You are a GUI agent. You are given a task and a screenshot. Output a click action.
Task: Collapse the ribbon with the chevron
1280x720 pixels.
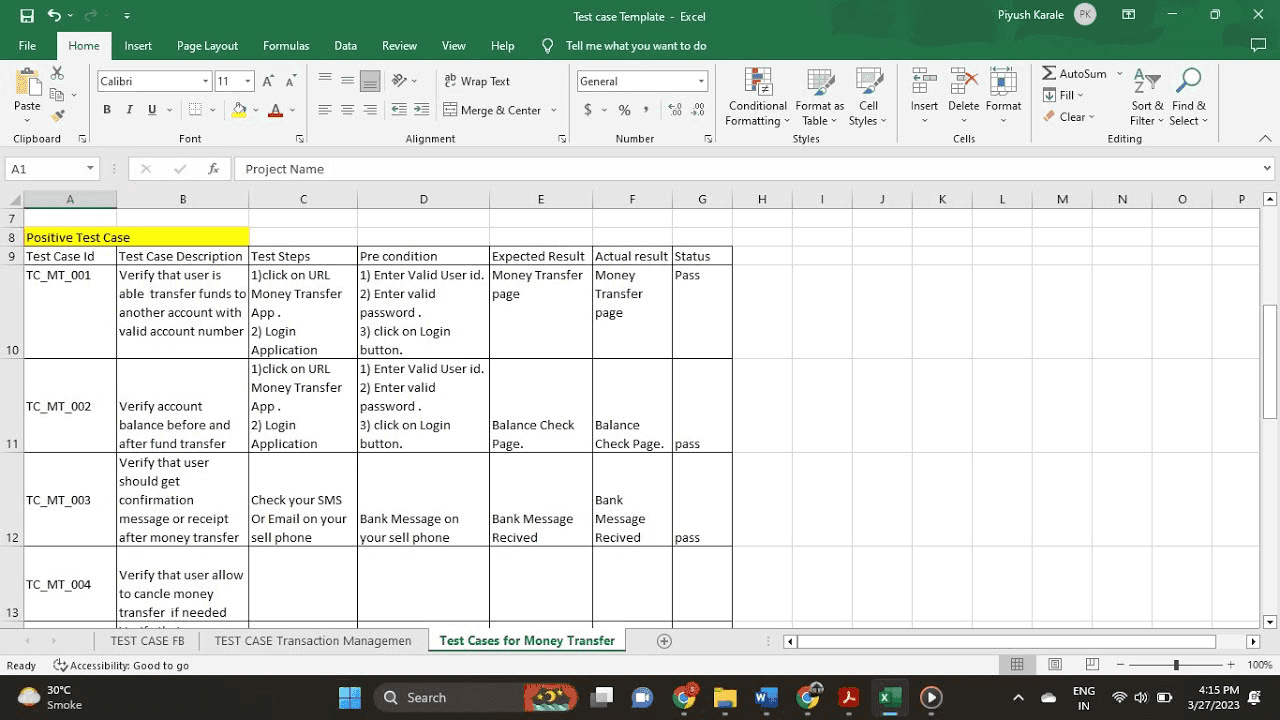1265,138
